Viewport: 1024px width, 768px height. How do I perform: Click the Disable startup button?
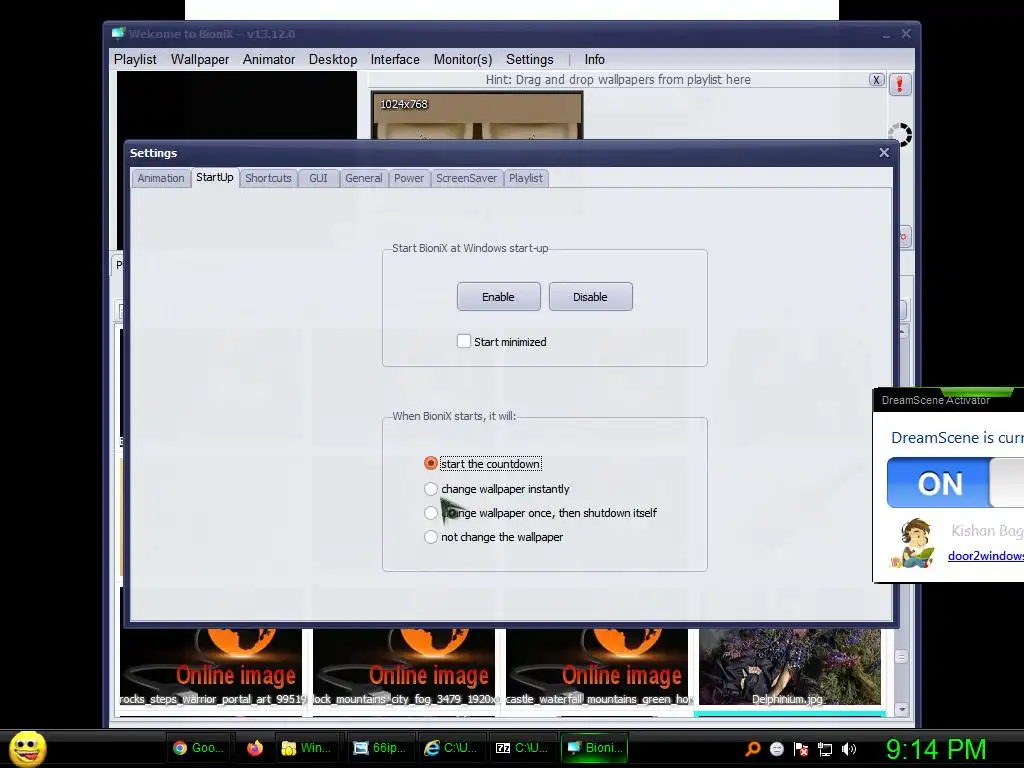tap(590, 296)
